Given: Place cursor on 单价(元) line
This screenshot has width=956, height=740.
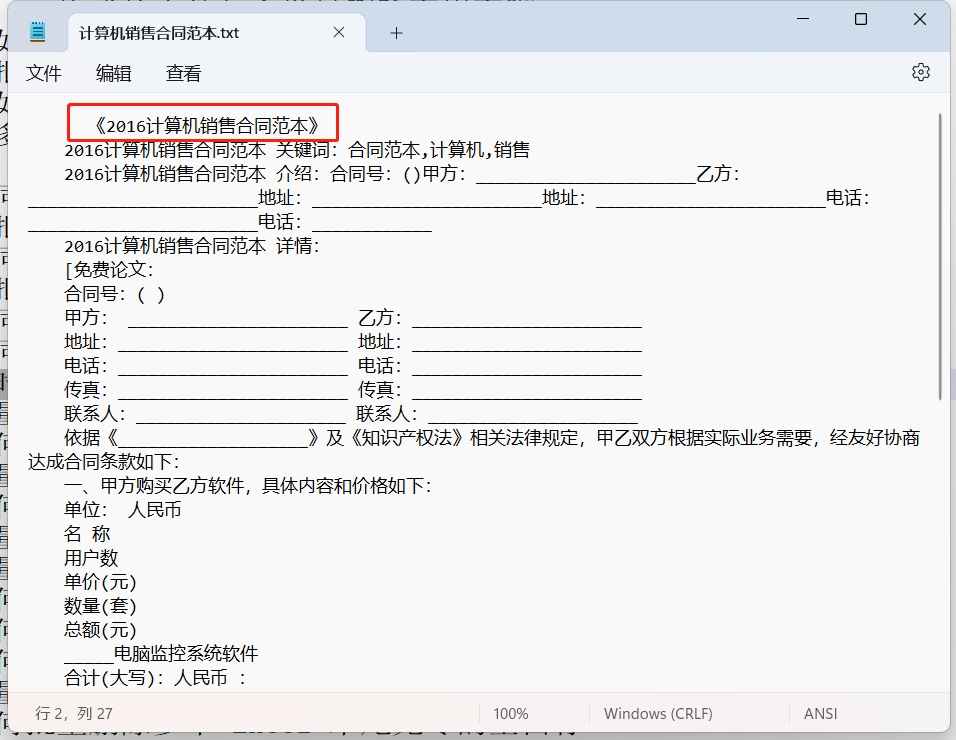Looking at the screenshot, I should click(100, 582).
